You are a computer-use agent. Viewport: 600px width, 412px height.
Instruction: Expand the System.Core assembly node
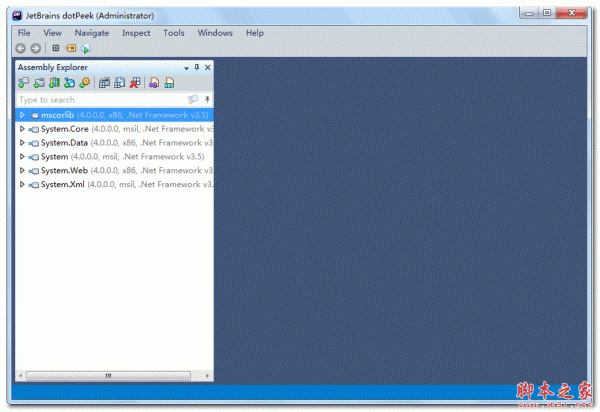tap(22, 129)
